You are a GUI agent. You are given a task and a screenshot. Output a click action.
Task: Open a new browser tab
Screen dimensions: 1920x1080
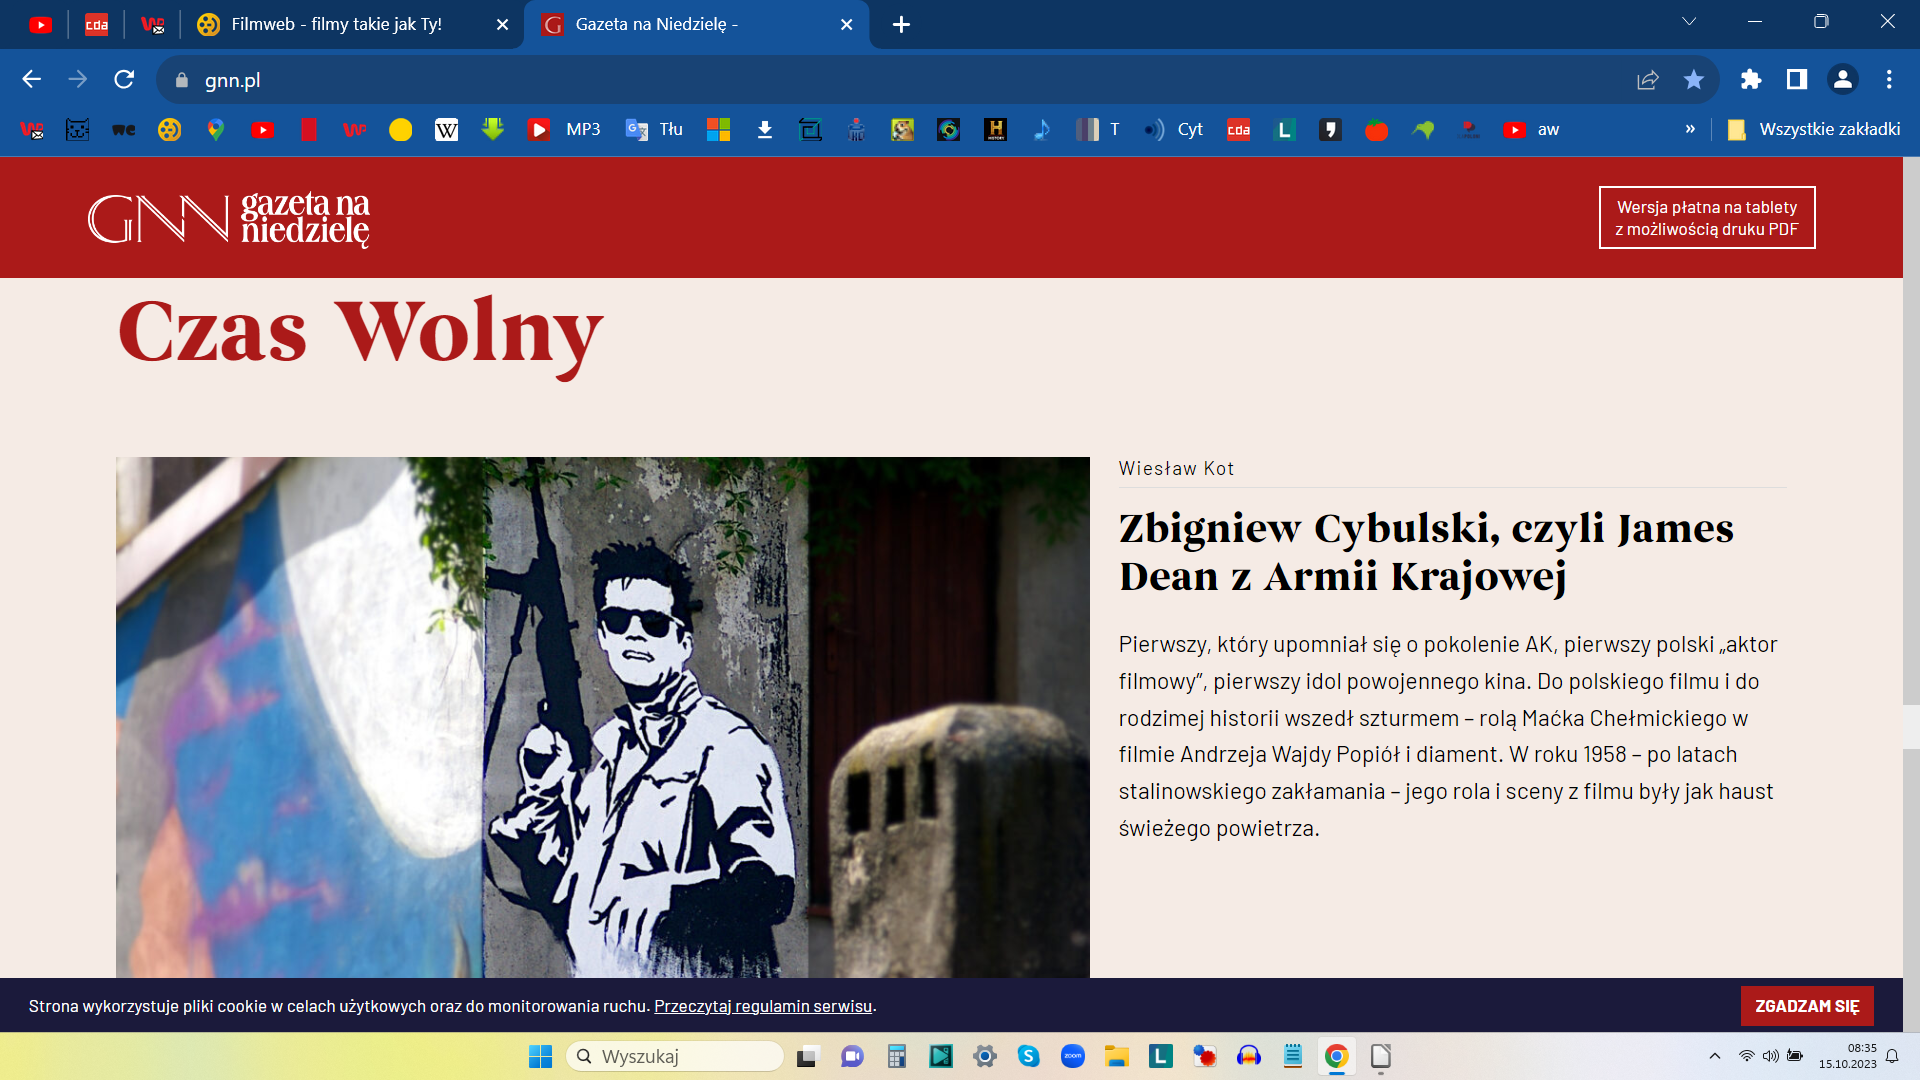[x=901, y=25]
